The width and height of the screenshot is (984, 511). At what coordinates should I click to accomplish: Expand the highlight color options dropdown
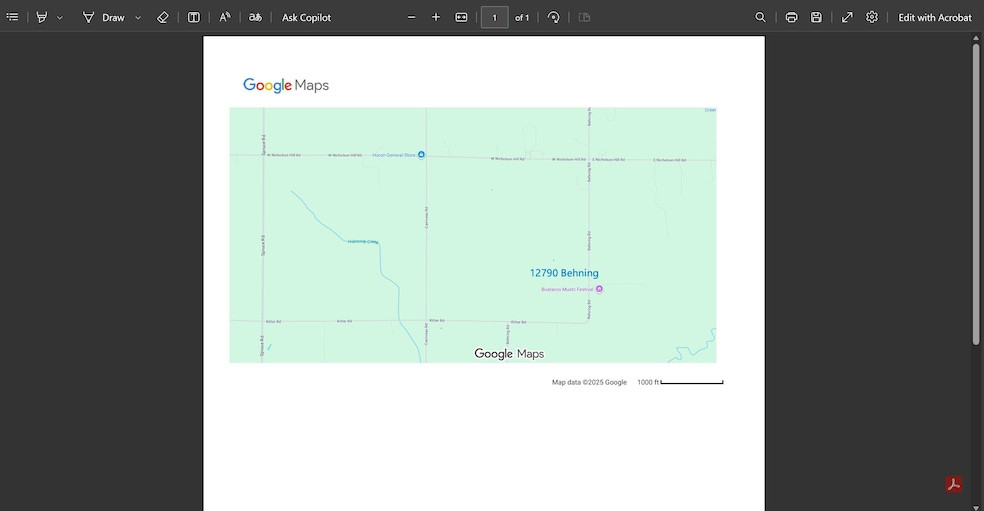coord(60,17)
